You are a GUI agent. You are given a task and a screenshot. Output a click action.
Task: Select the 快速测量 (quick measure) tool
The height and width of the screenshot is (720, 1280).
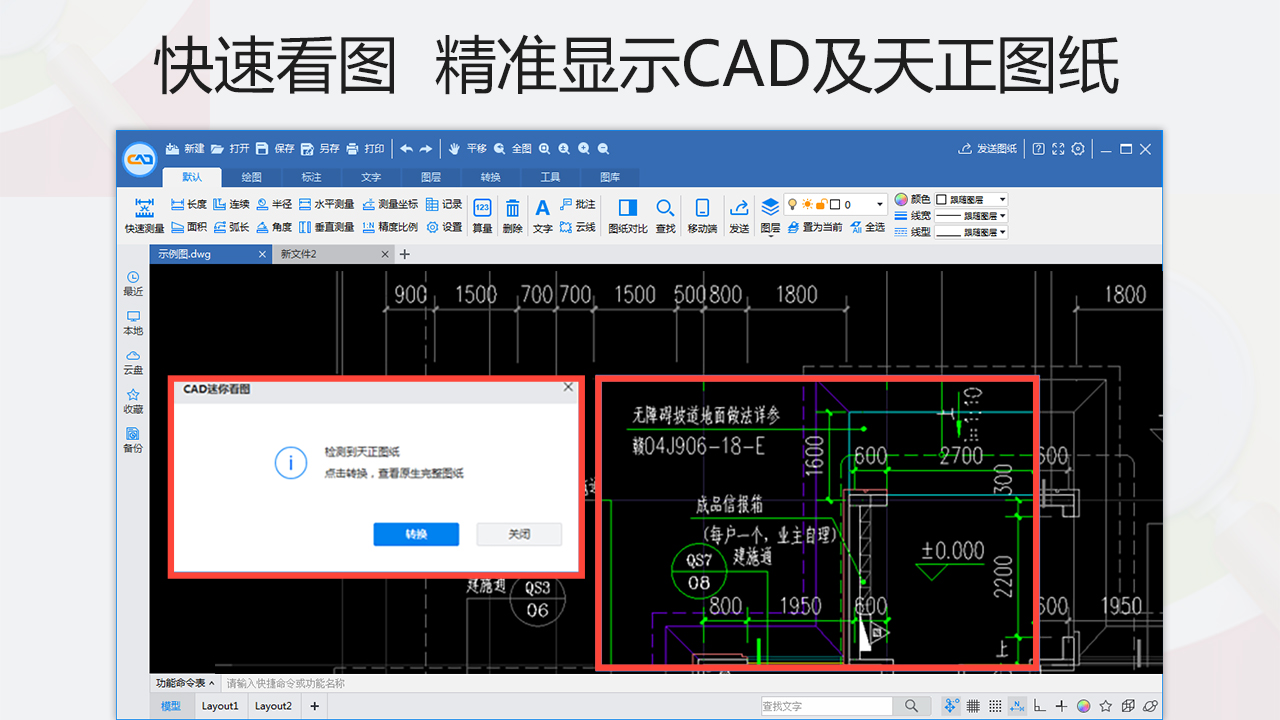click(x=145, y=215)
